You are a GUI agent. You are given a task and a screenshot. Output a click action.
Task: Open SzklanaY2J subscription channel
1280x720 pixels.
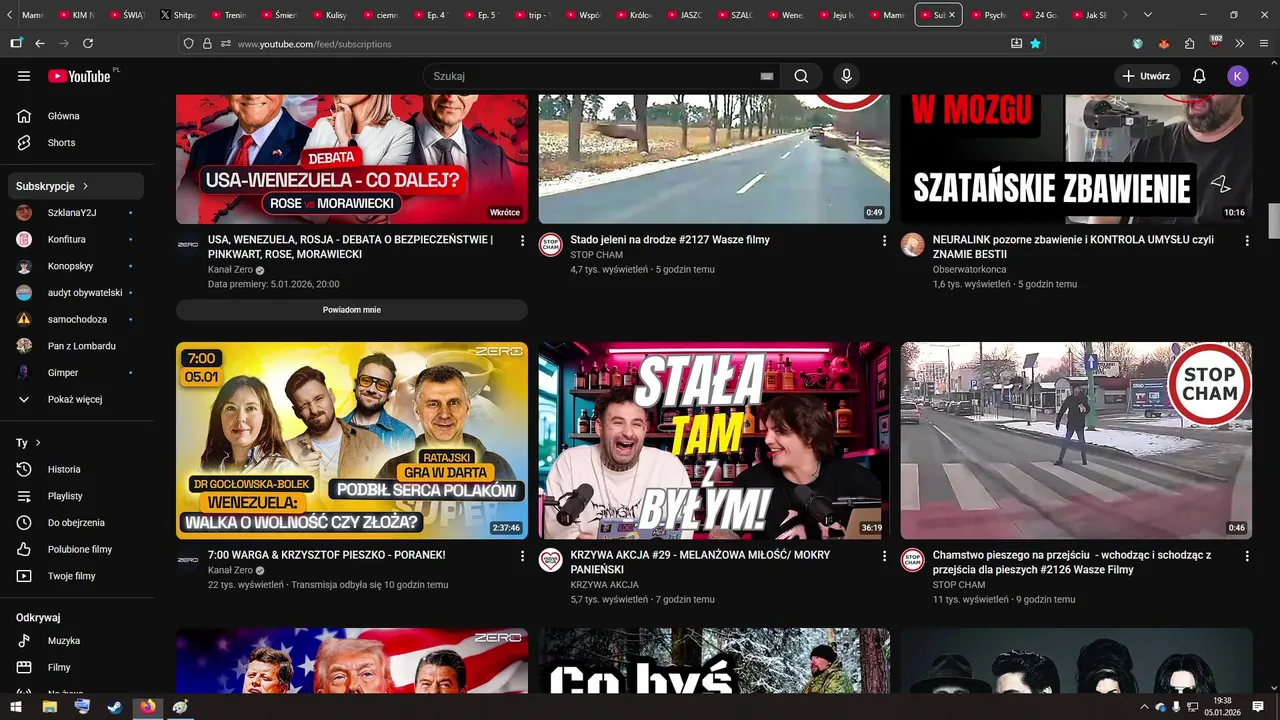pyautogui.click(x=78, y=213)
